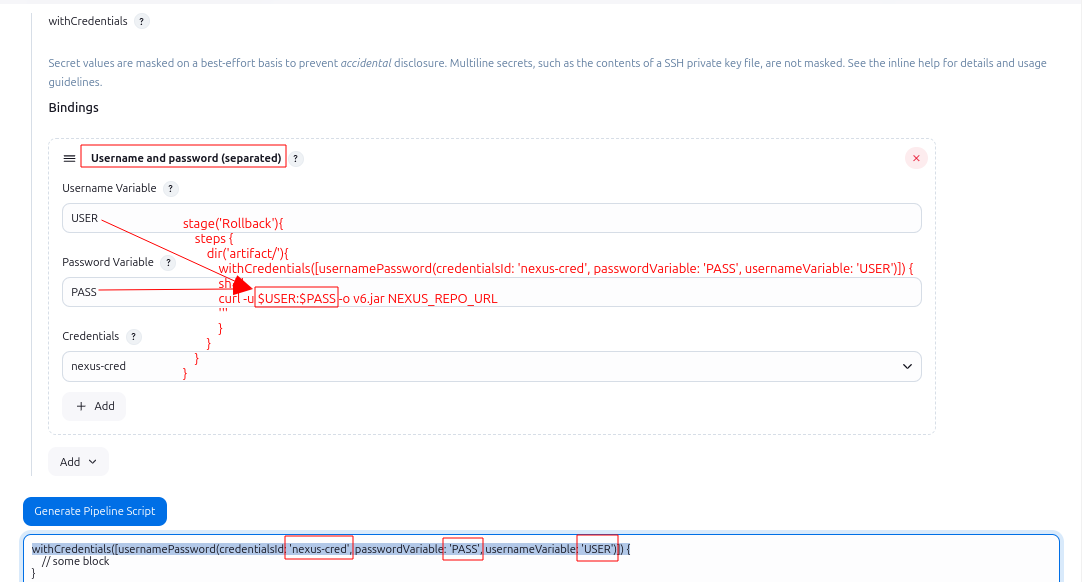Viewport: 1082px width, 582px height.
Task: Open help for the withCredentials step
Action: (x=141, y=21)
